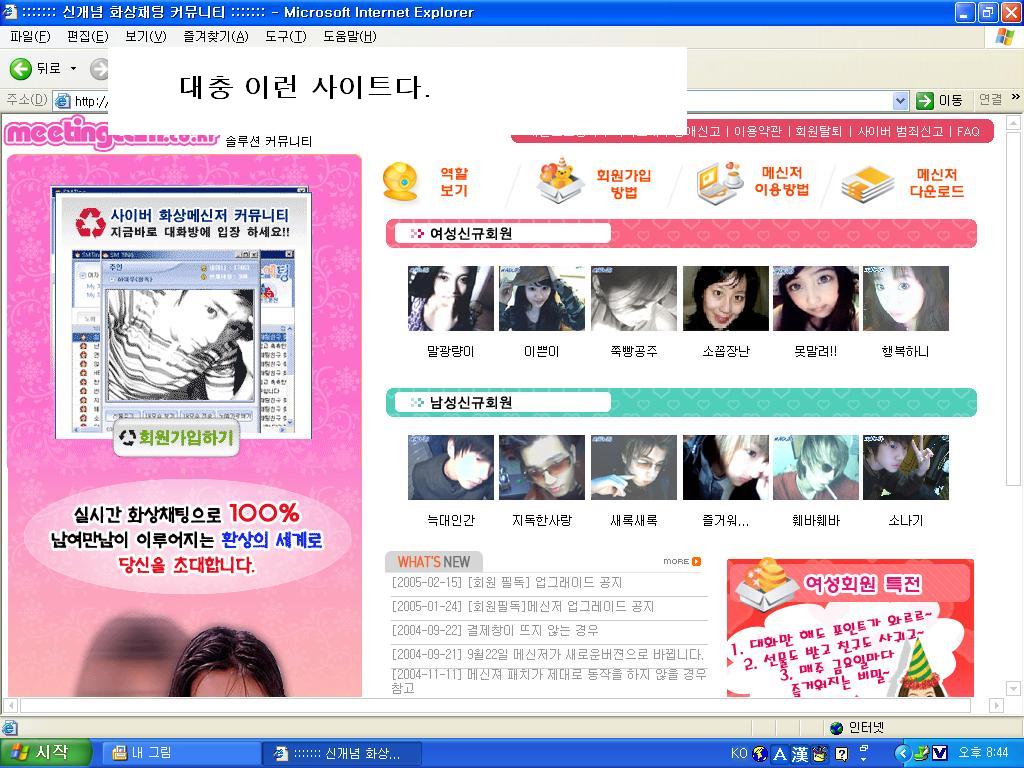
Task: Click the vertical scrollbar down arrow
Action: click(1013, 688)
